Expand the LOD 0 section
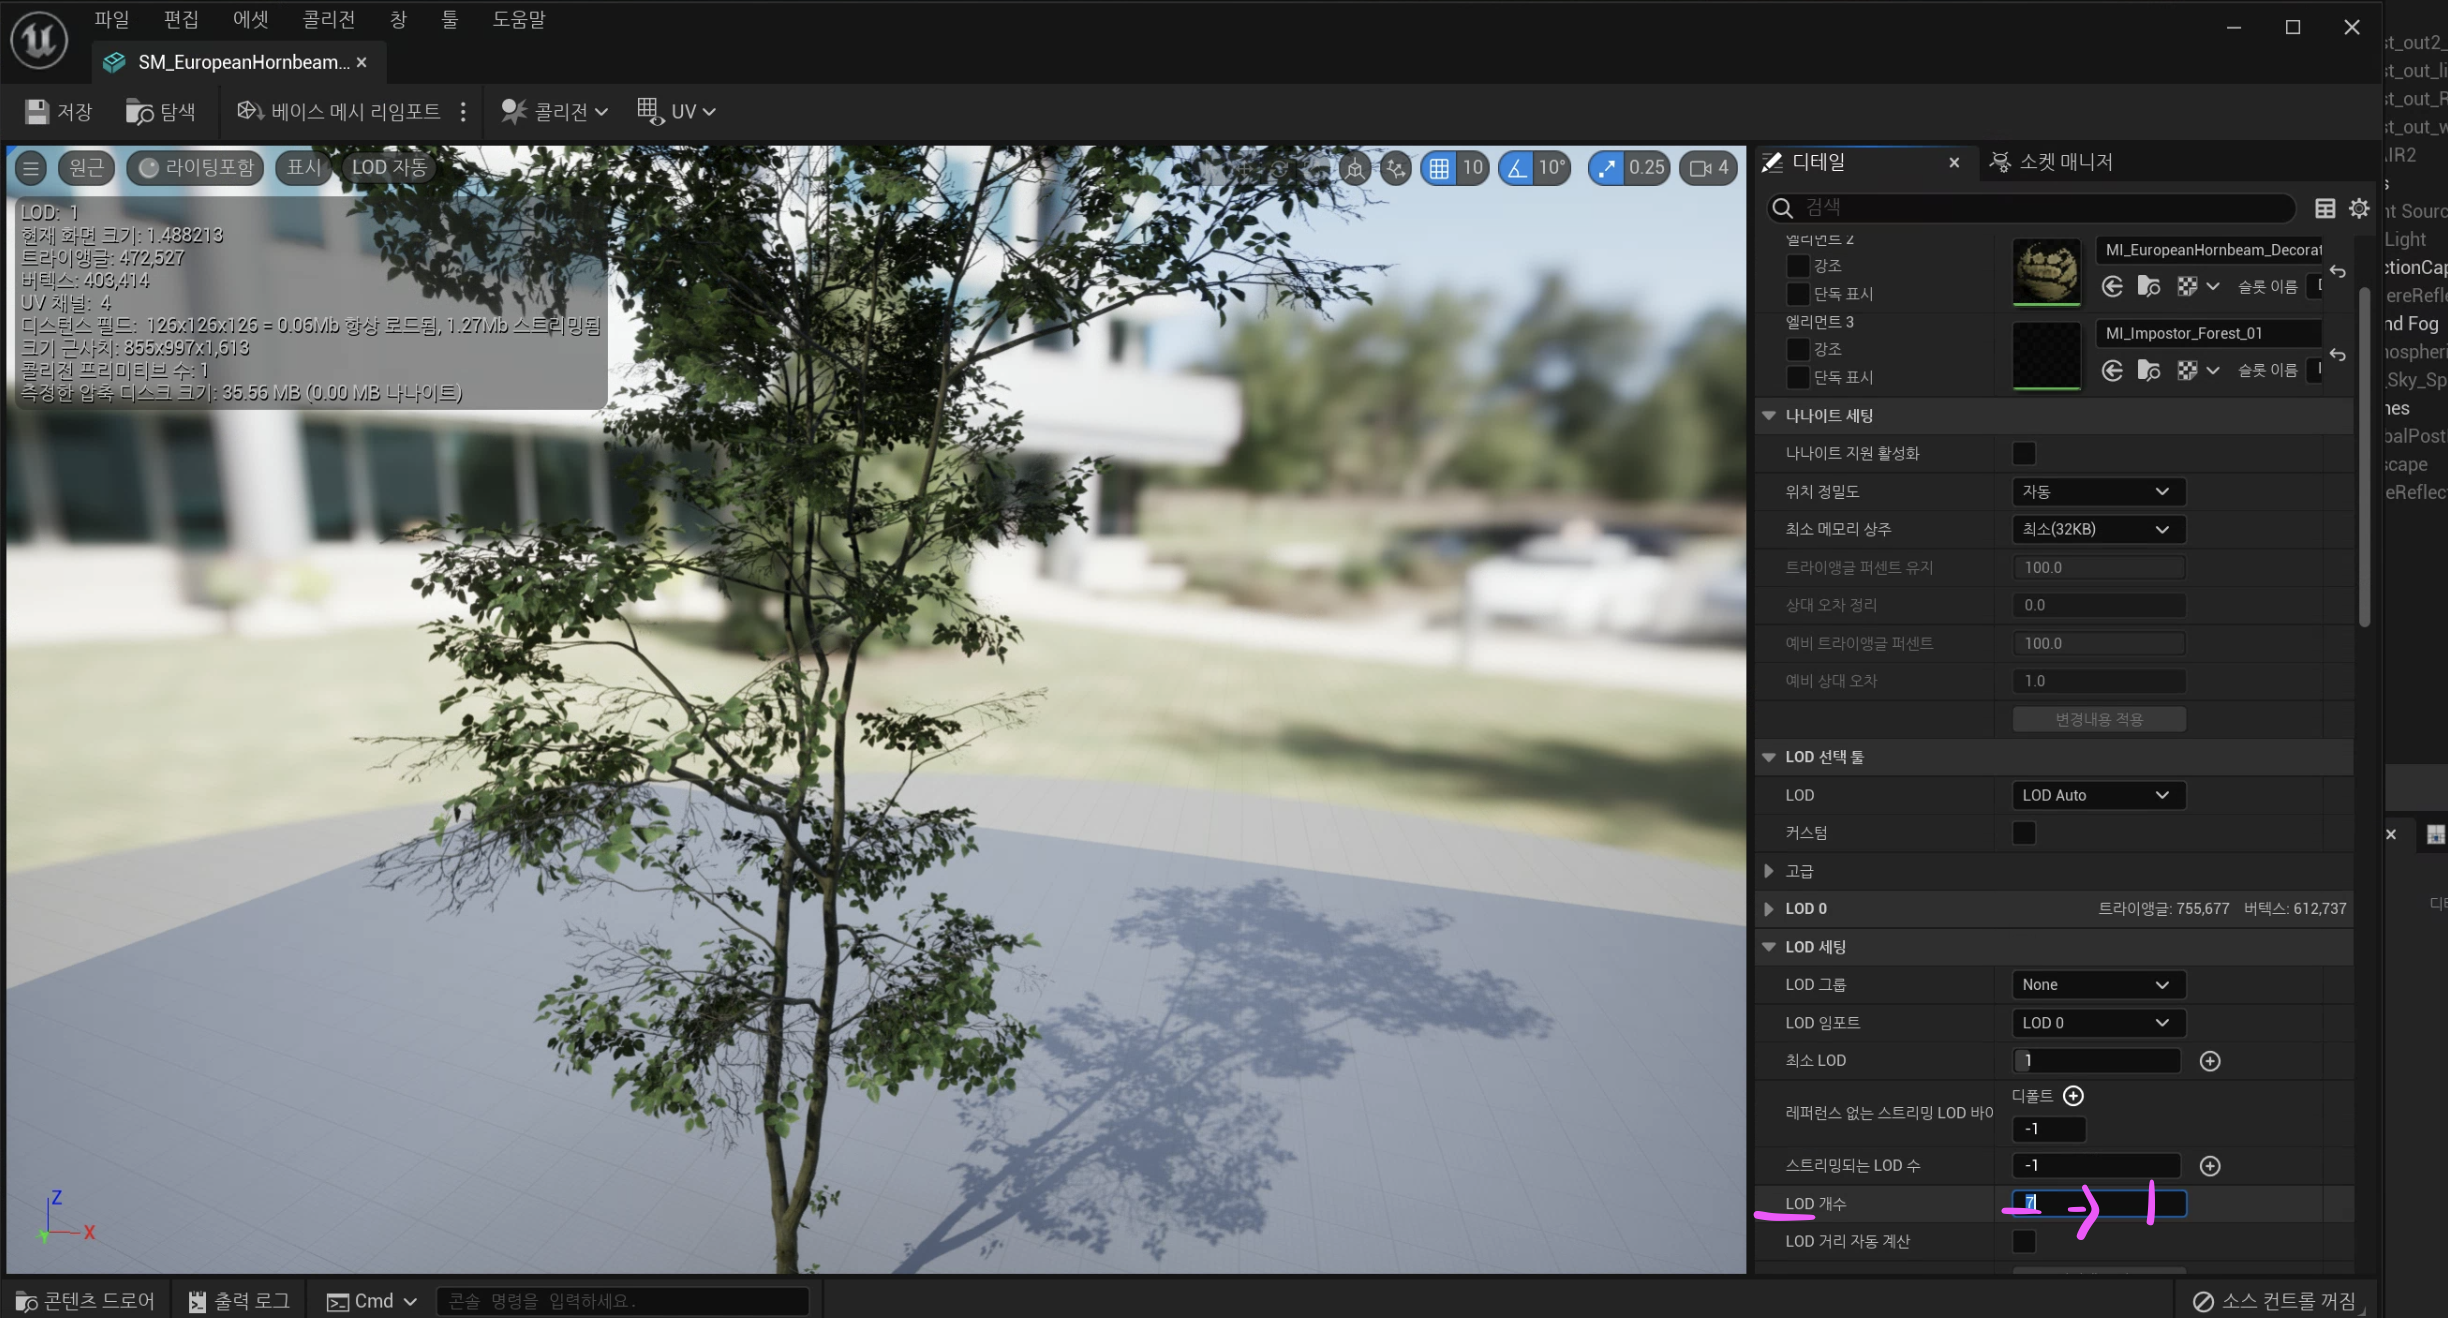The width and height of the screenshot is (2448, 1318). [x=1769, y=909]
